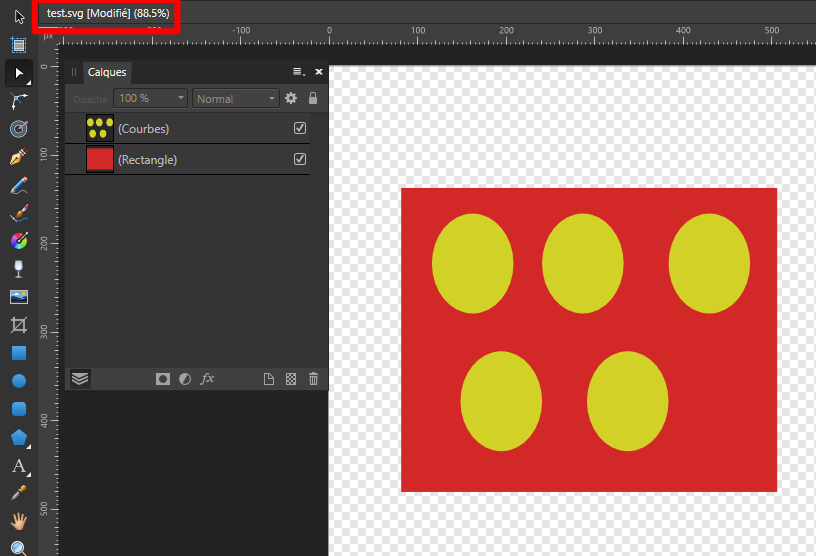Select the Zoom magnifier tool

click(19, 548)
